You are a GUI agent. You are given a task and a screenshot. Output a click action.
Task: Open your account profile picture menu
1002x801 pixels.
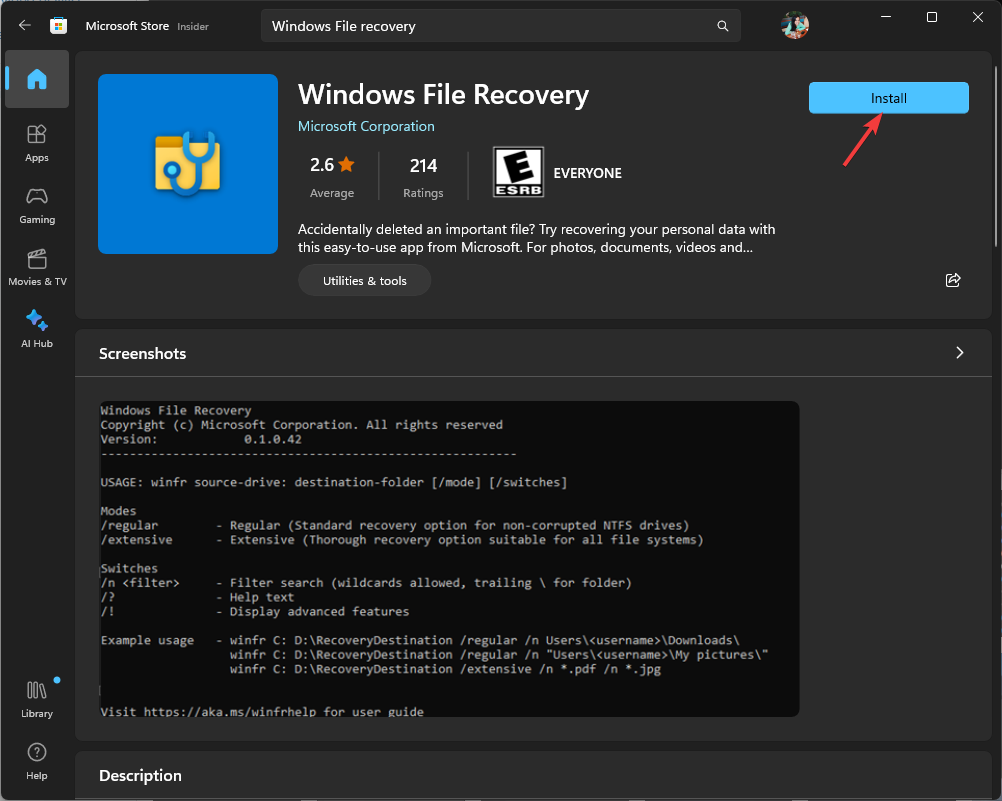click(x=794, y=25)
